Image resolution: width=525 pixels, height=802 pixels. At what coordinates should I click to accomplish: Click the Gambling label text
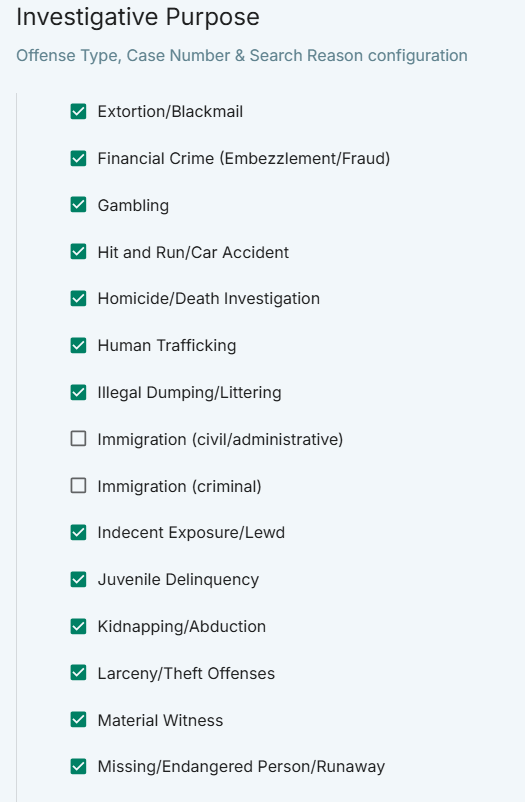[x=133, y=206]
